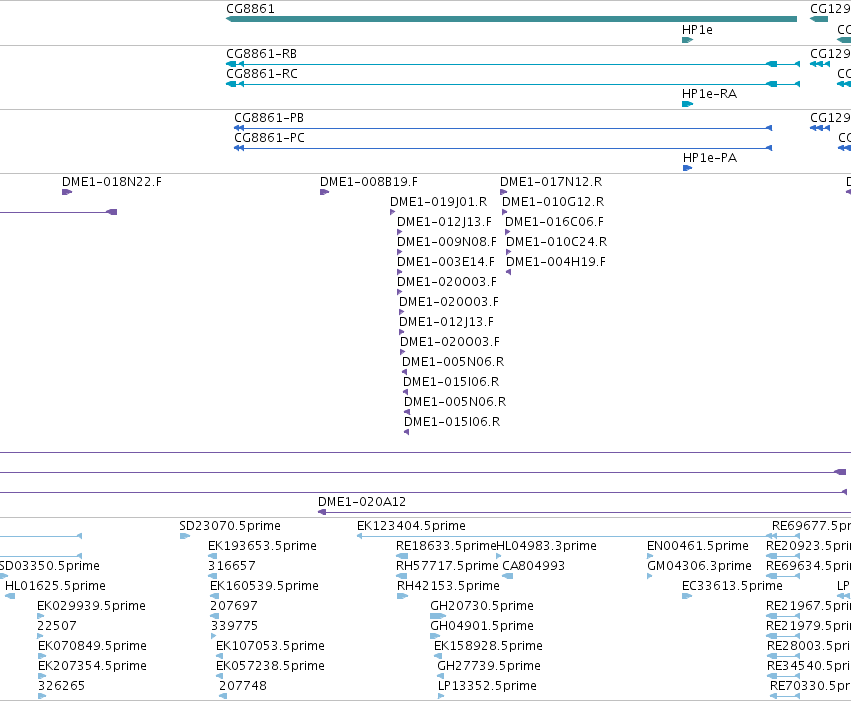
Task: Pick feature DME1-016C06.F
Action: pos(554,222)
